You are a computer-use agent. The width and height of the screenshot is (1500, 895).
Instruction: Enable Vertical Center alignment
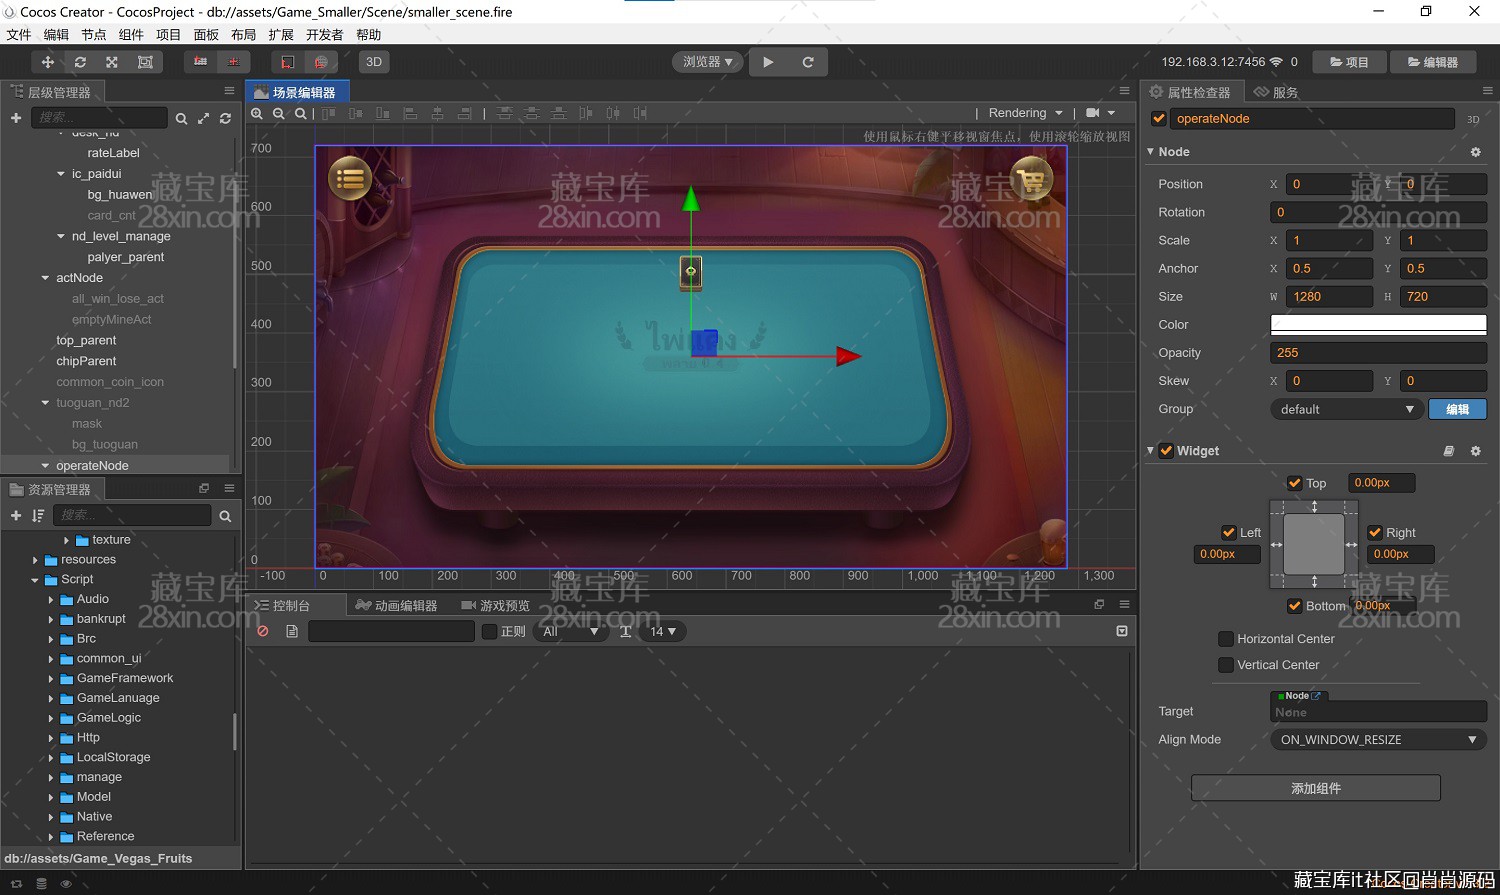coord(1225,665)
